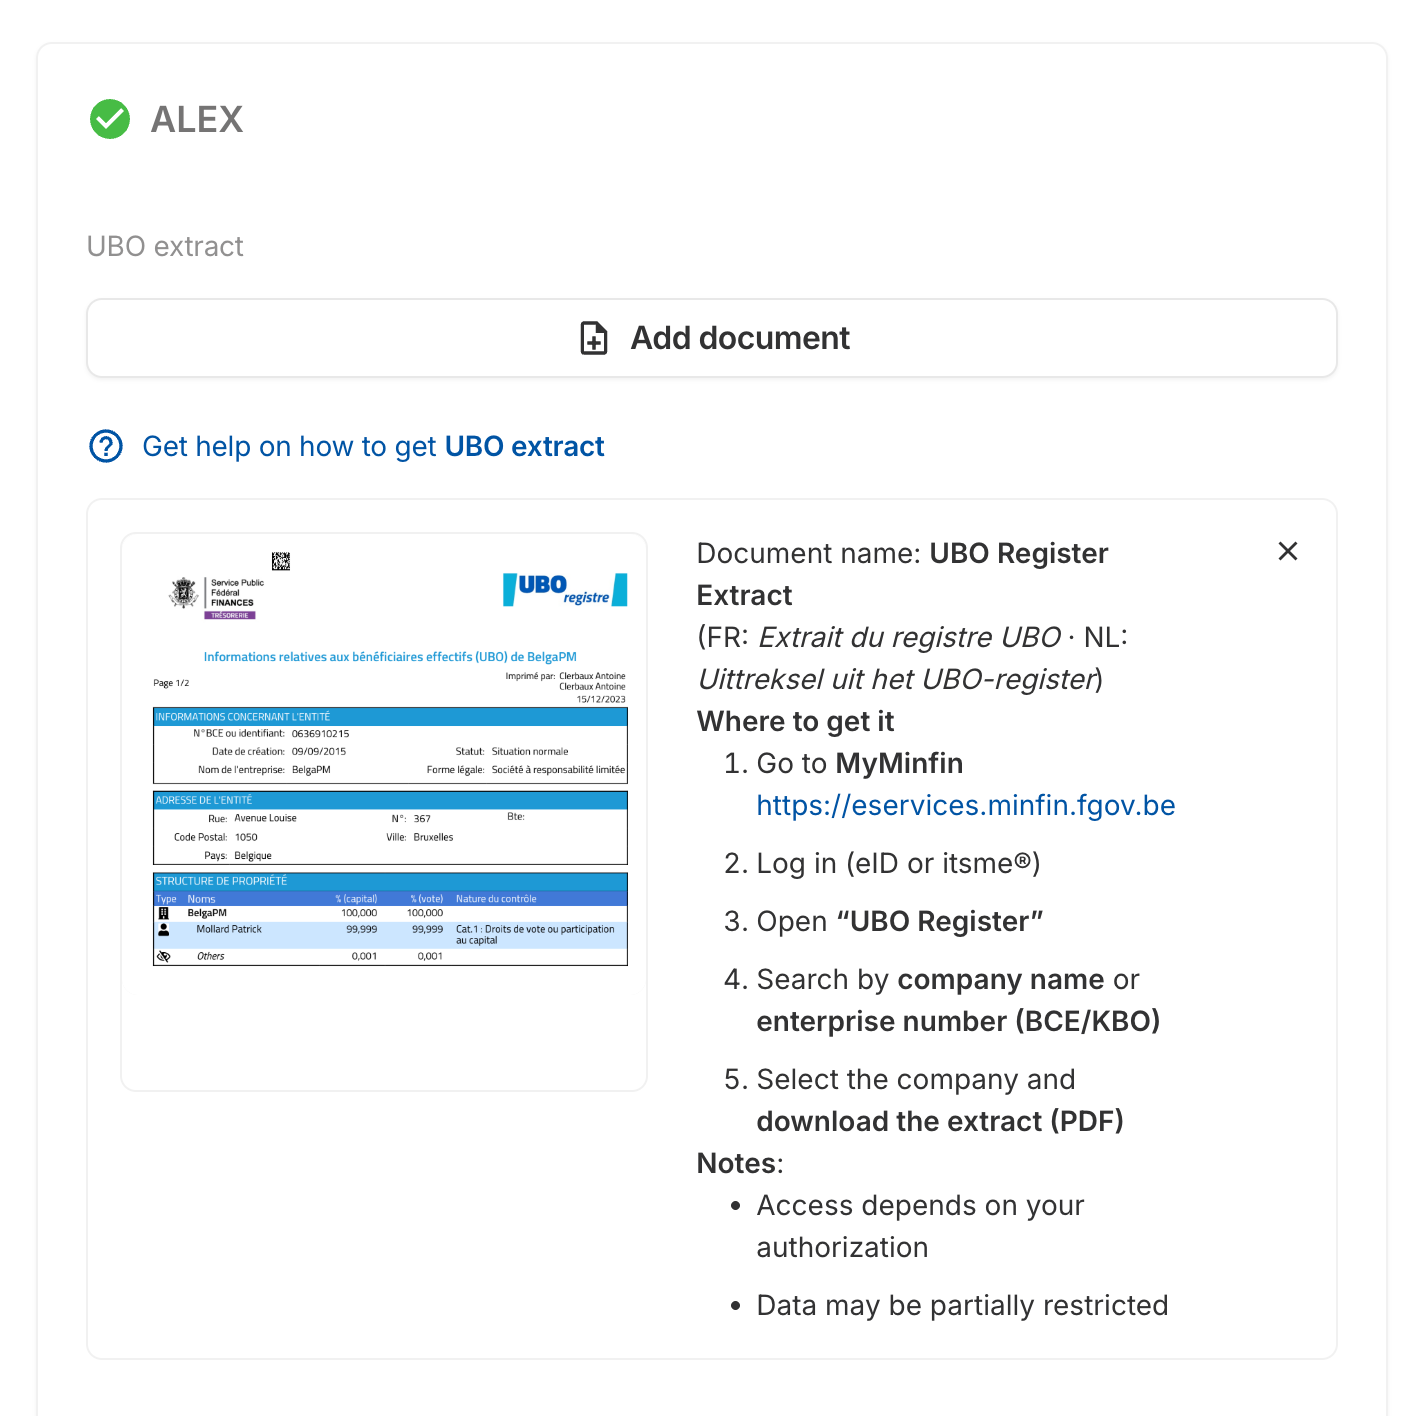
Task: Click the UBO extract sample document thumbnail
Action: [384, 812]
